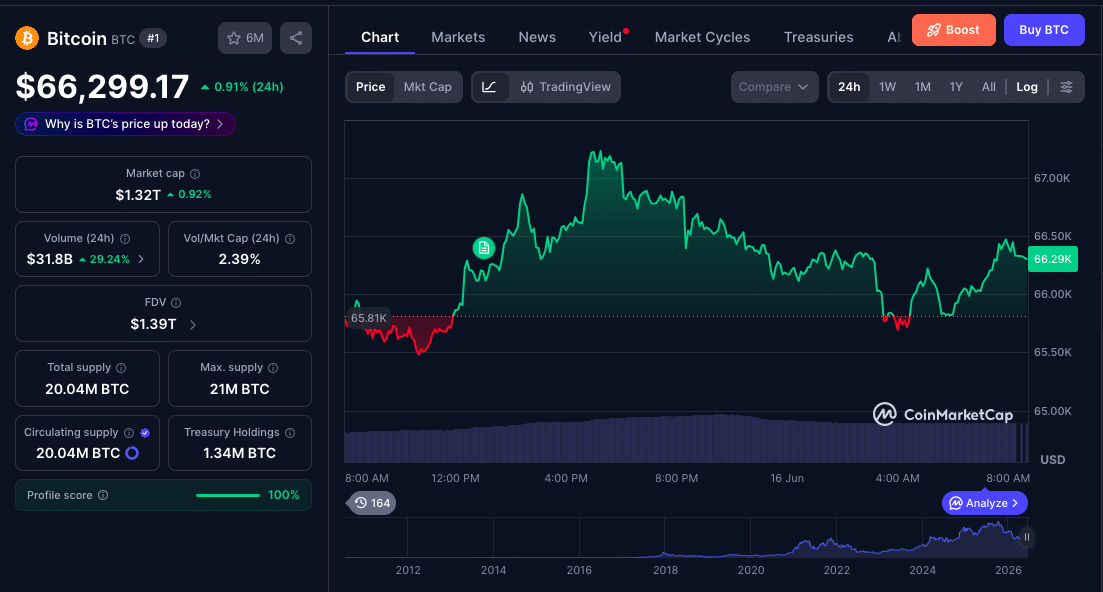Click the 1.34M BTC treasury value

pos(239,453)
